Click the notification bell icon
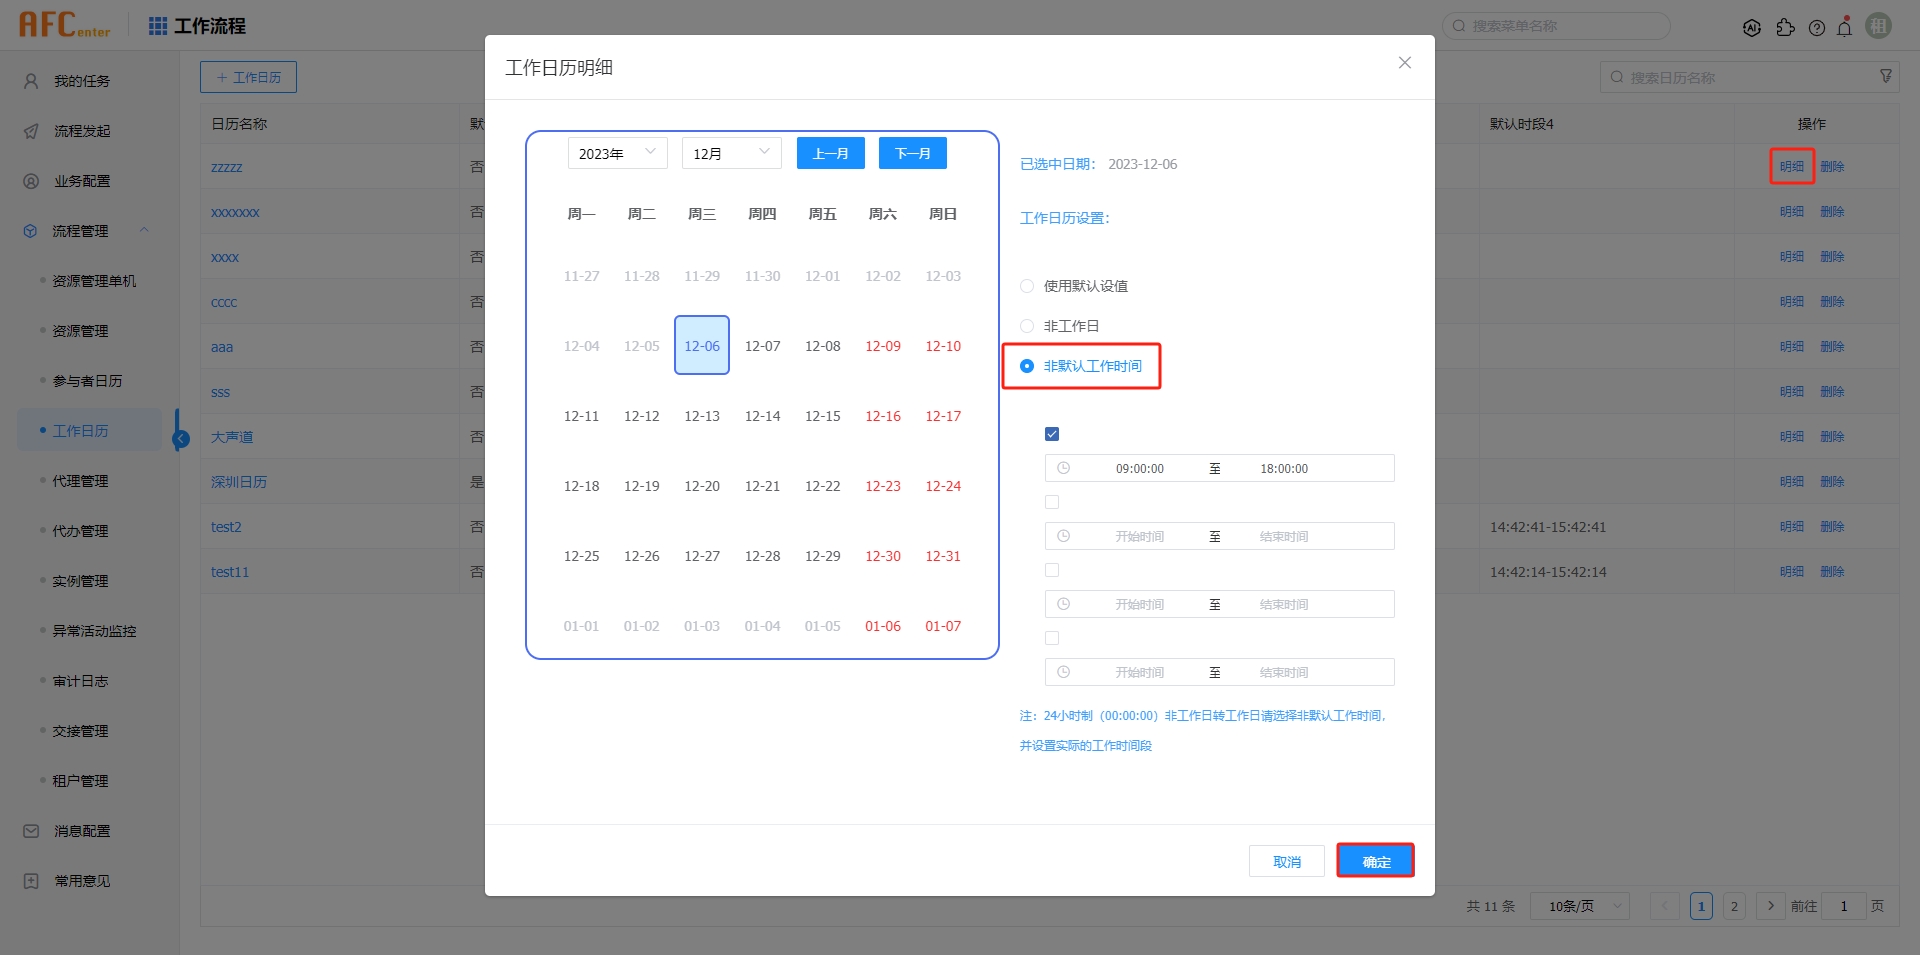Viewport: 1920px width, 955px height. point(1845,27)
